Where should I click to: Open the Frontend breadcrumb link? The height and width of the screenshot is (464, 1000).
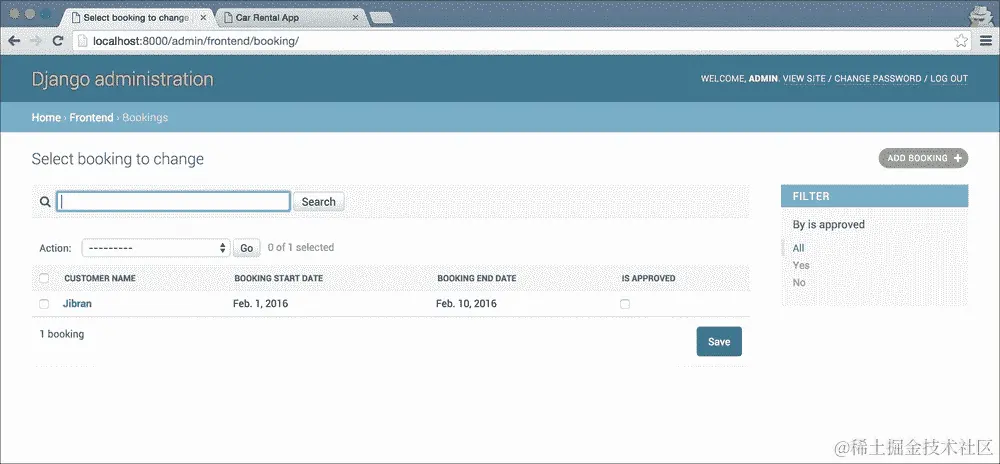[91, 117]
